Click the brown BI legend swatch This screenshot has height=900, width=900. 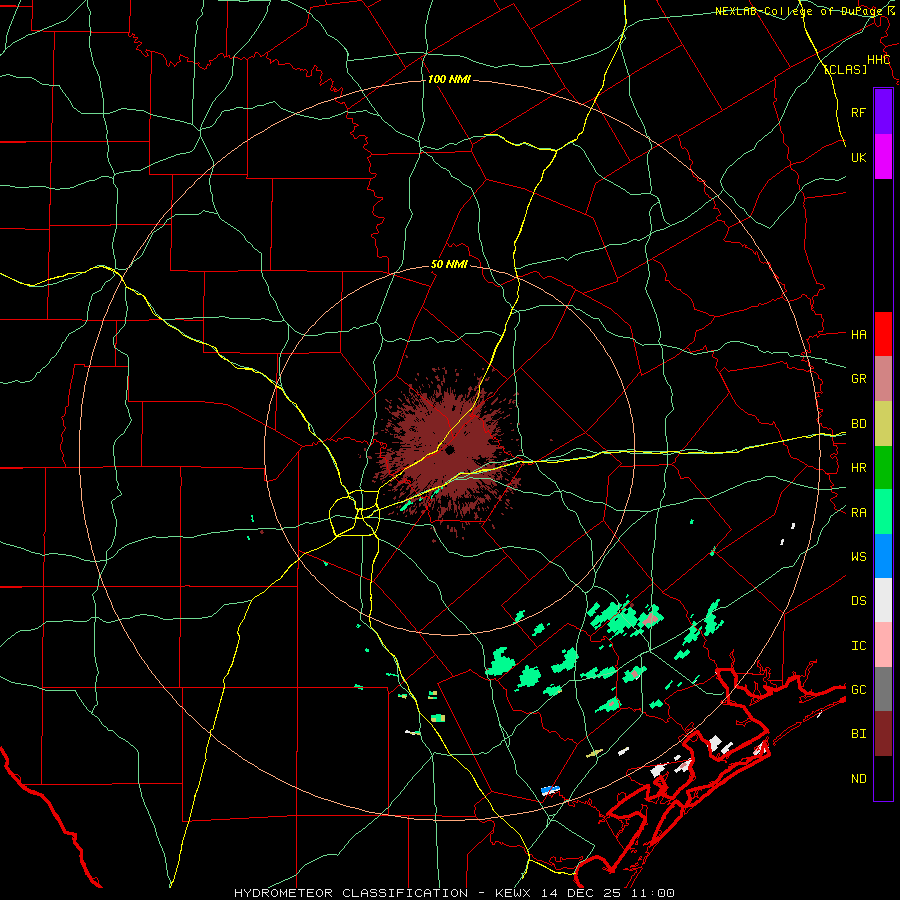(x=883, y=734)
